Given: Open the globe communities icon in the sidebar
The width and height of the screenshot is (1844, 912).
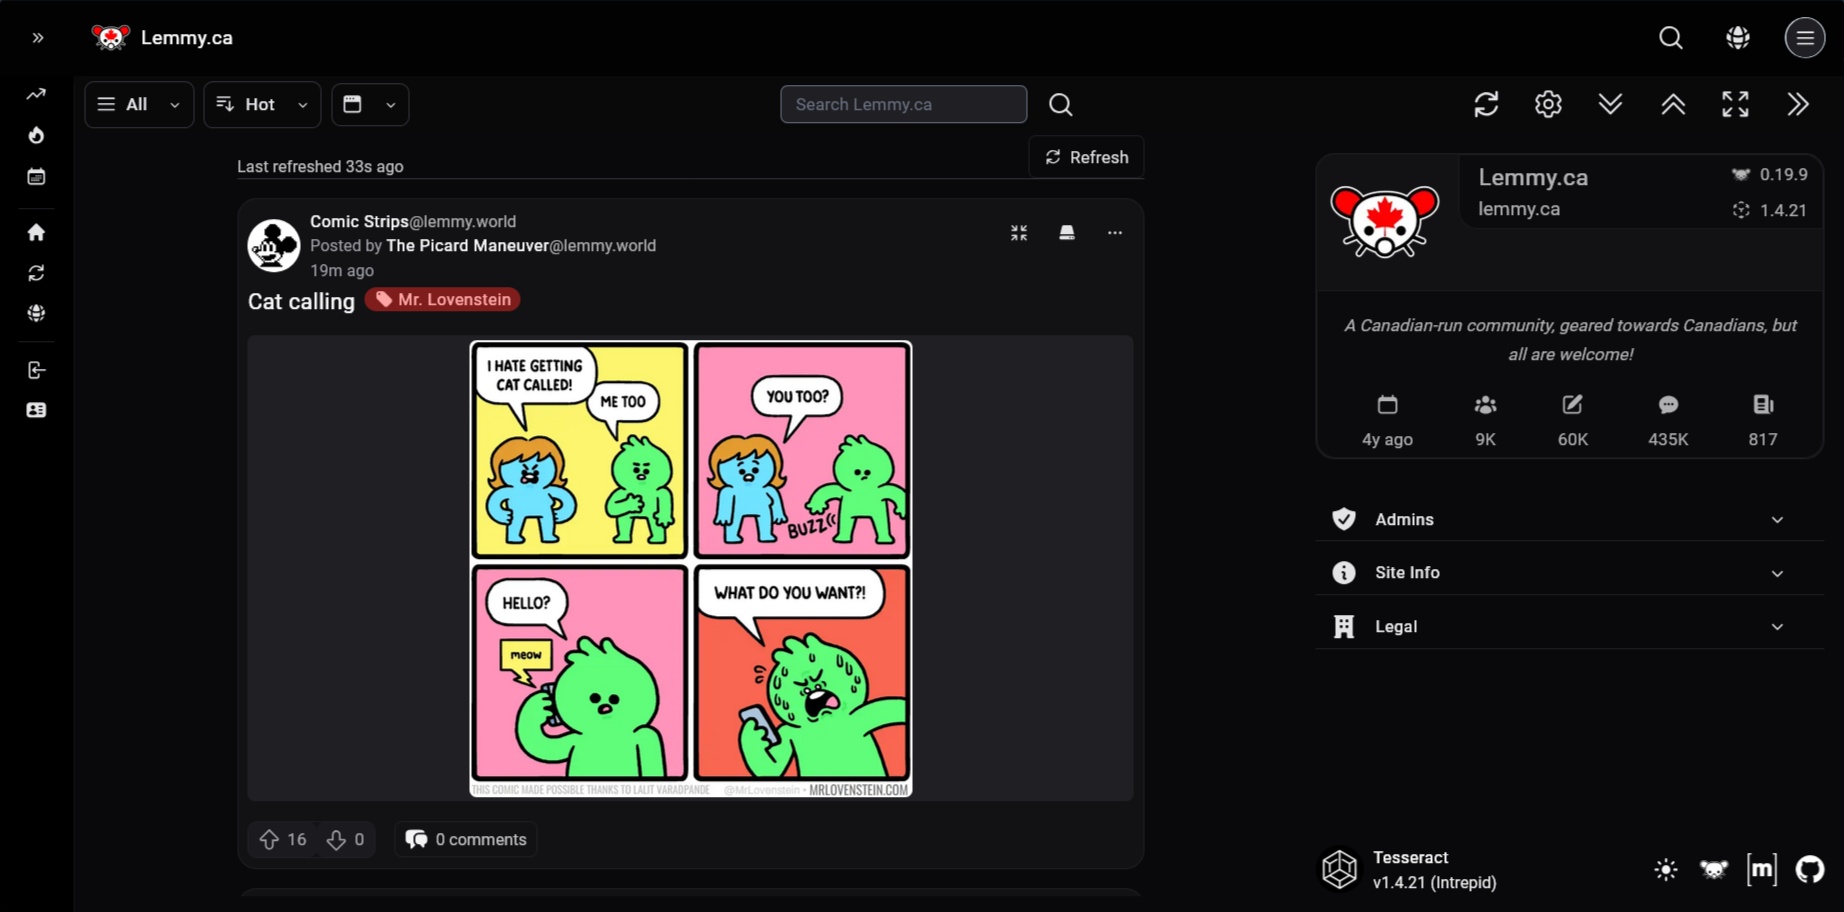Looking at the screenshot, I should coord(36,313).
